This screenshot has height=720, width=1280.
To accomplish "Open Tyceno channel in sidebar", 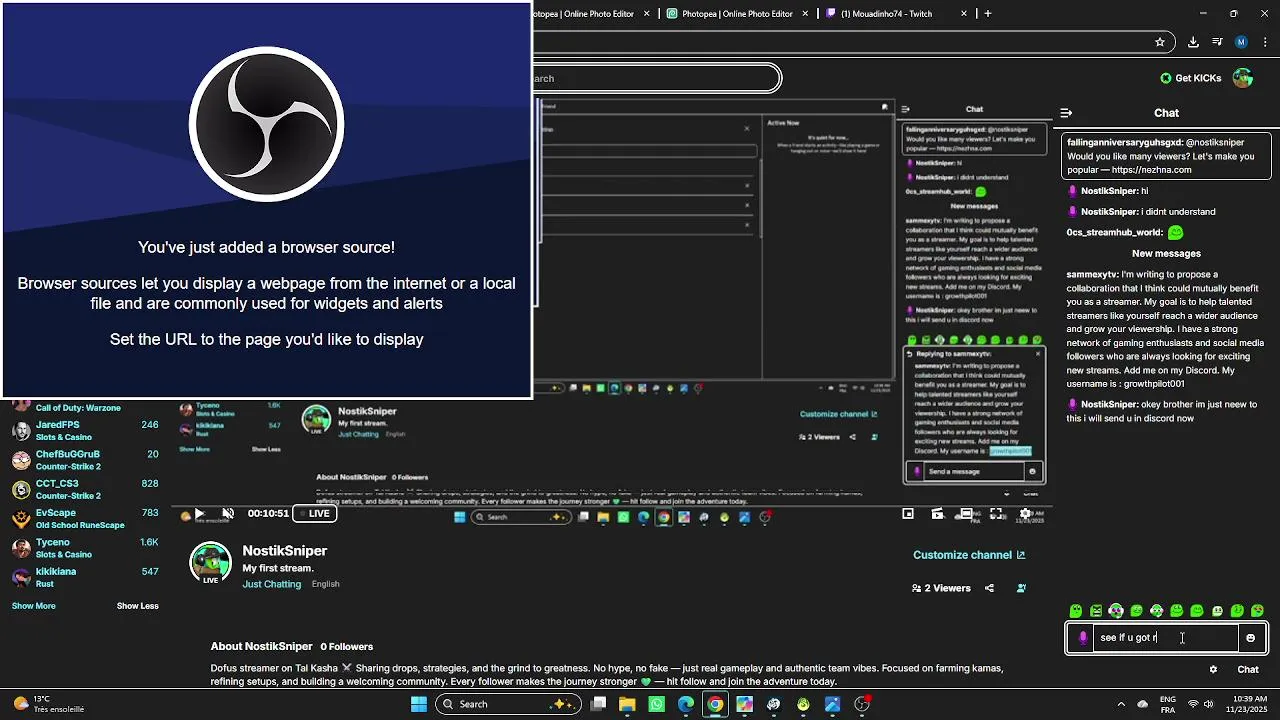I will (x=85, y=548).
